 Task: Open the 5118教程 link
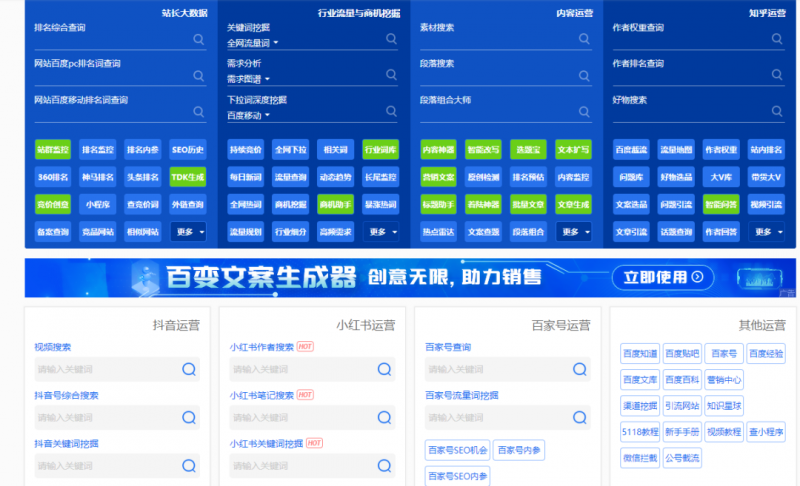(x=640, y=432)
